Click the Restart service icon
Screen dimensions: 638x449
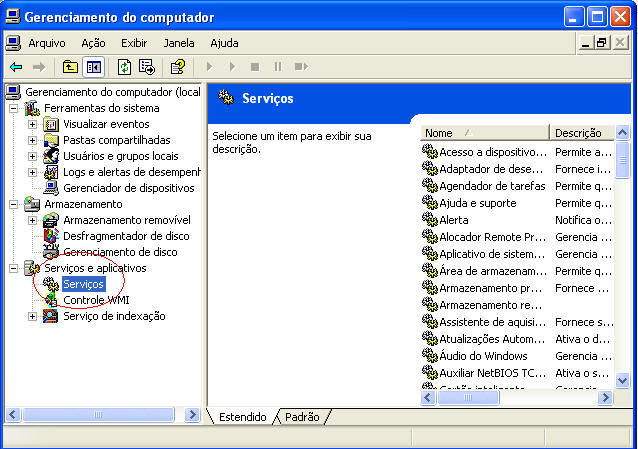coord(301,66)
